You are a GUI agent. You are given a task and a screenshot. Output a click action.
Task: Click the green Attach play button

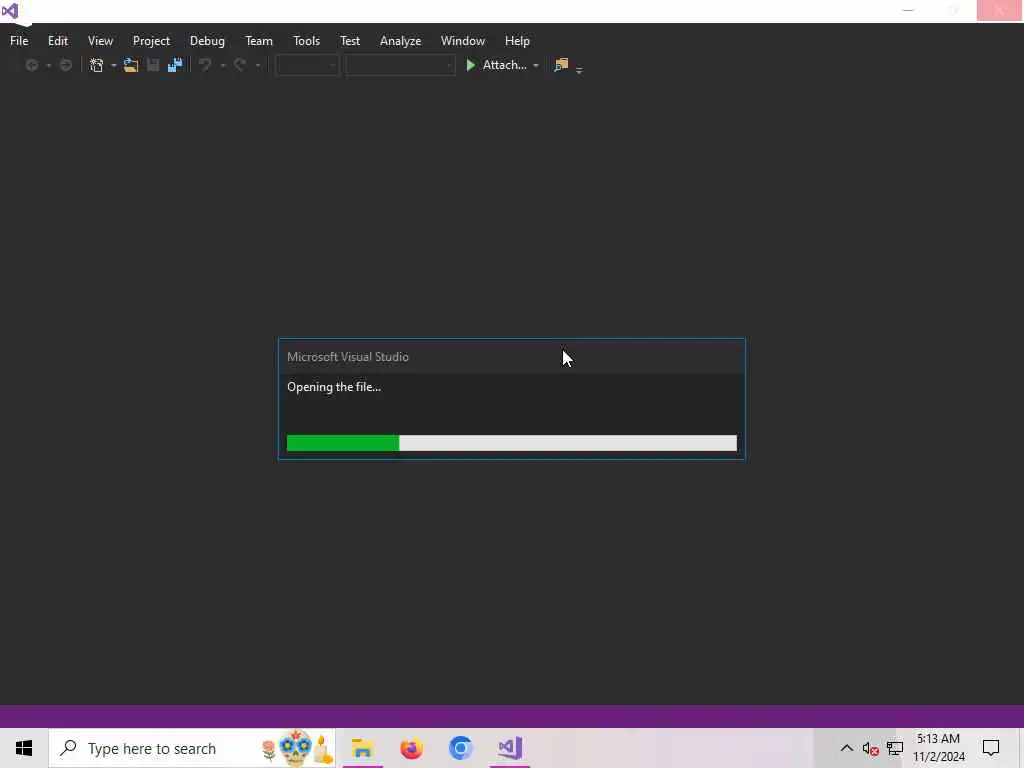pos(470,65)
